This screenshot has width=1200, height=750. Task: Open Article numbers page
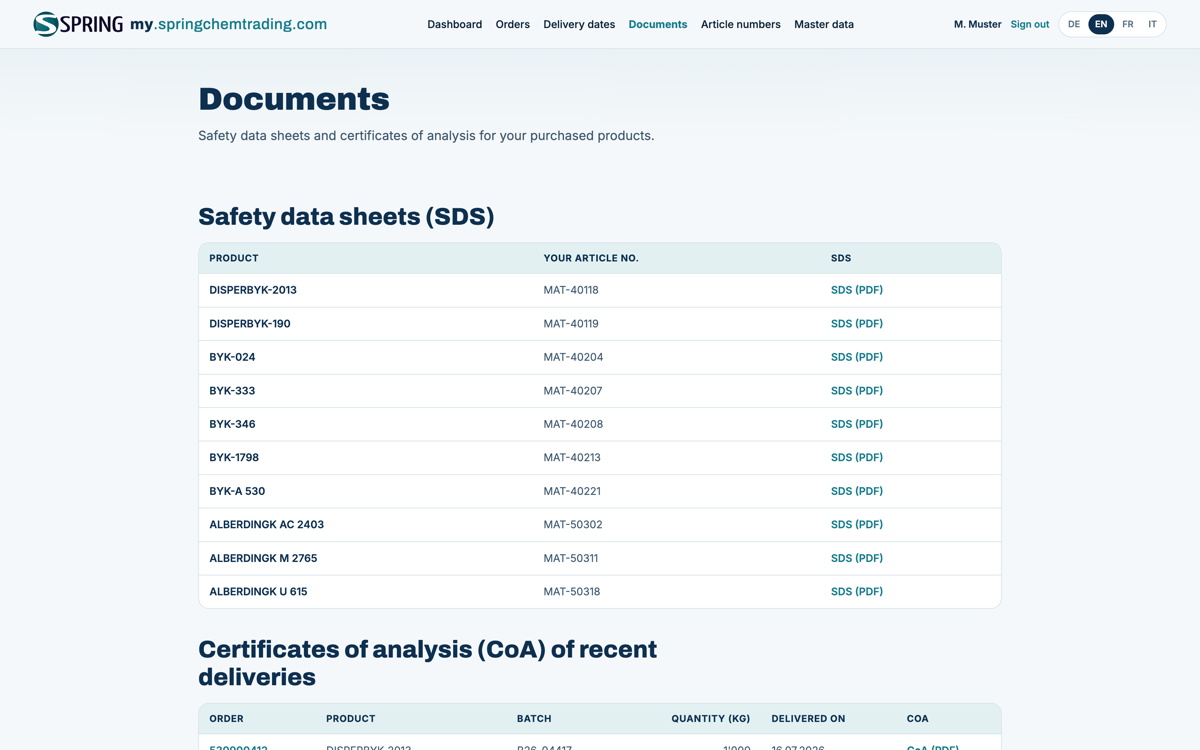tap(740, 24)
